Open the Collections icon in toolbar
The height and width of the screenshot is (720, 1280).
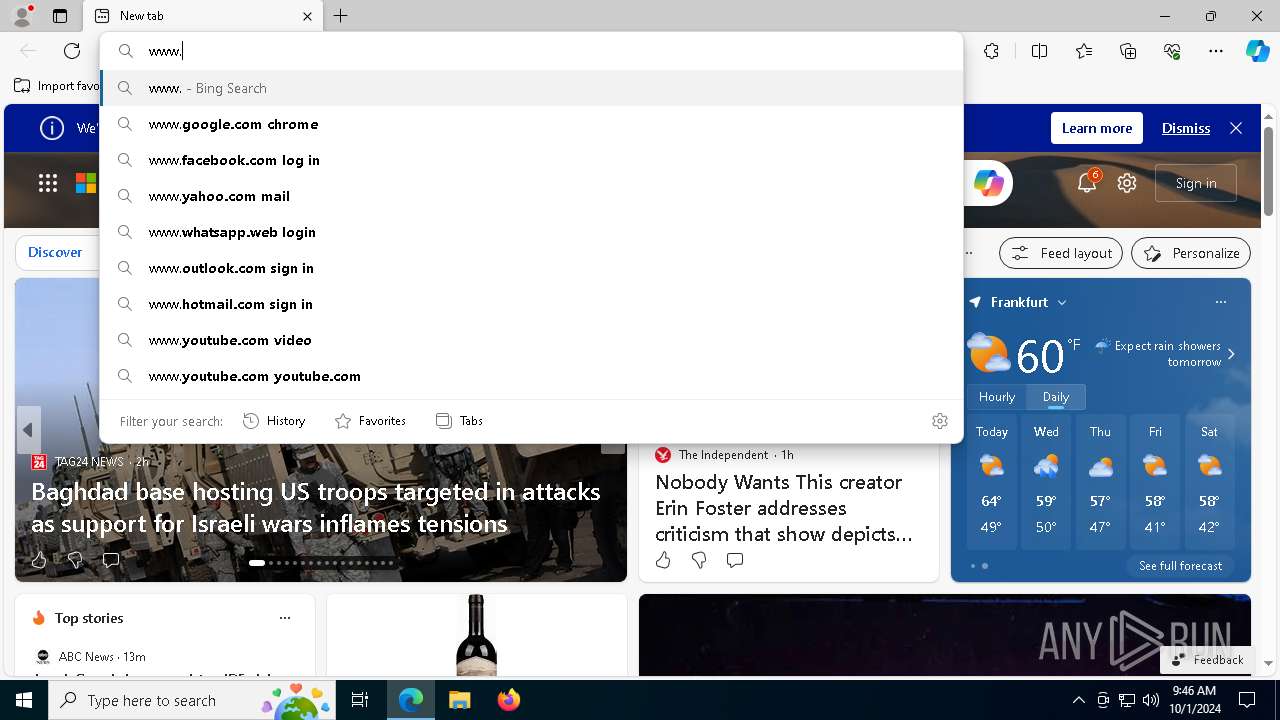(1128, 51)
